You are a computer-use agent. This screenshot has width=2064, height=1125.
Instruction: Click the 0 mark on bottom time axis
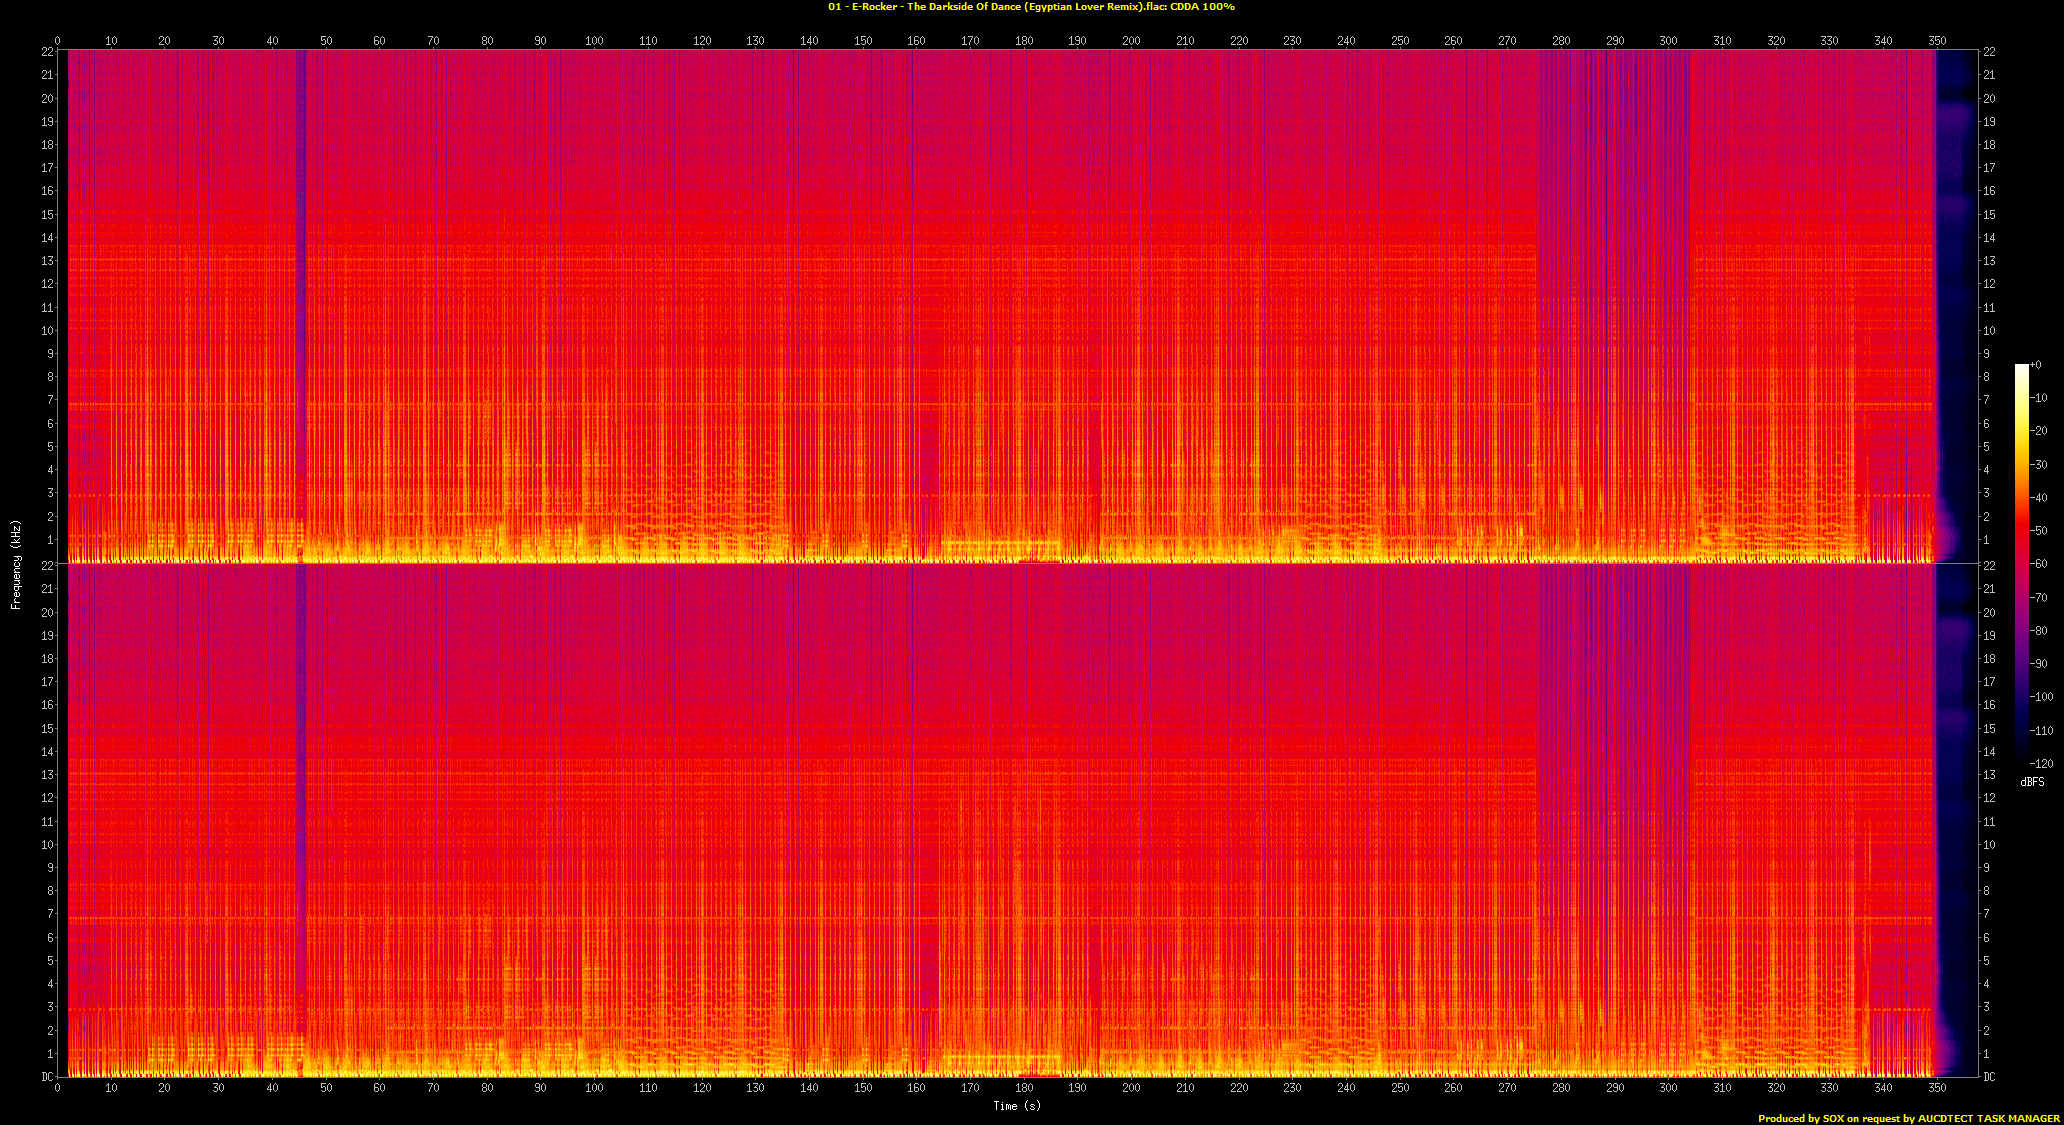coord(57,1088)
